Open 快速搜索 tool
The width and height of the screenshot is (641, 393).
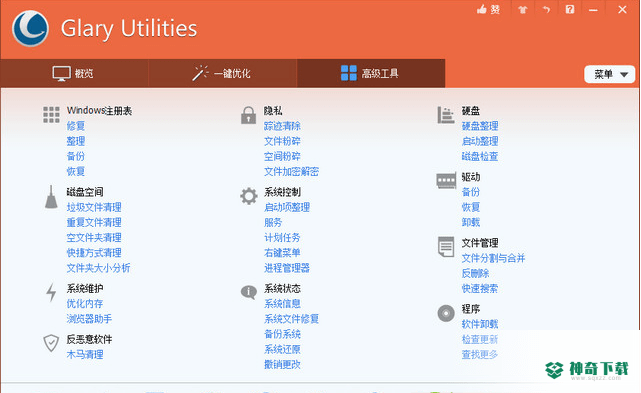click(480, 288)
